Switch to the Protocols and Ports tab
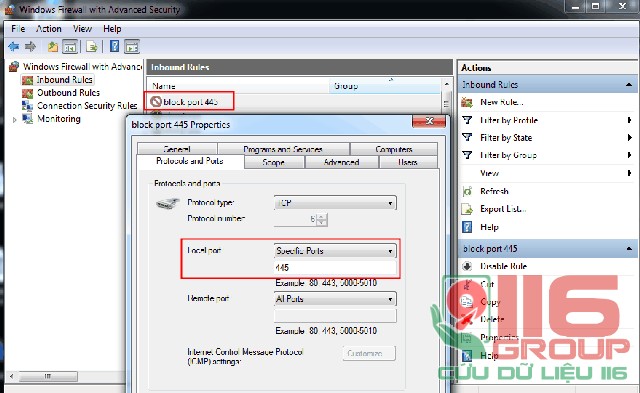 190,161
